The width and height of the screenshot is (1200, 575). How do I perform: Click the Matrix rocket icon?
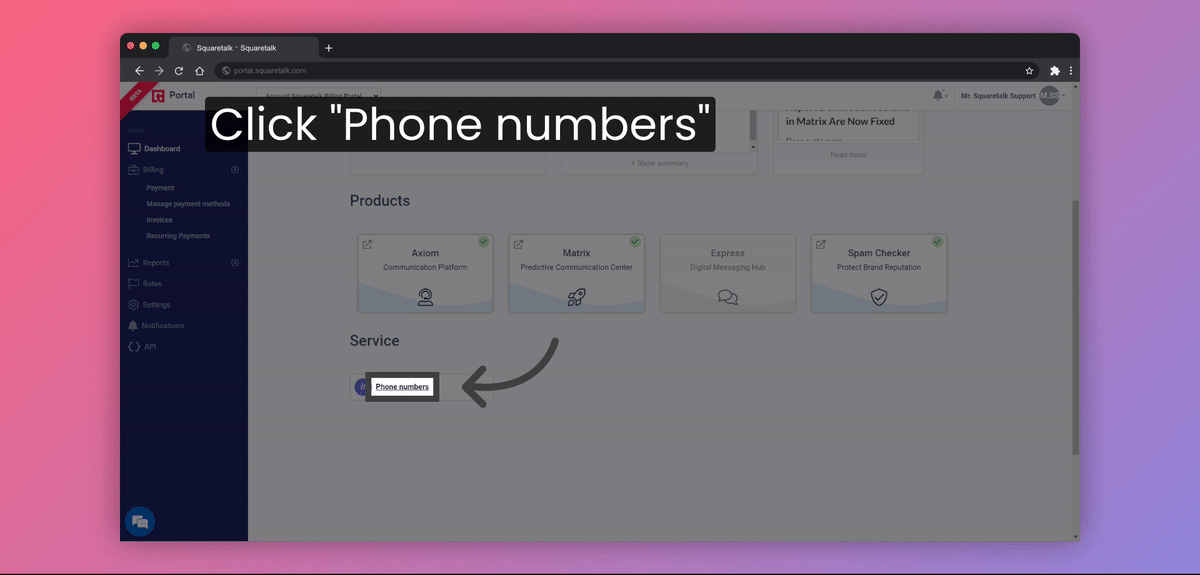pyautogui.click(x=576, y=297)
